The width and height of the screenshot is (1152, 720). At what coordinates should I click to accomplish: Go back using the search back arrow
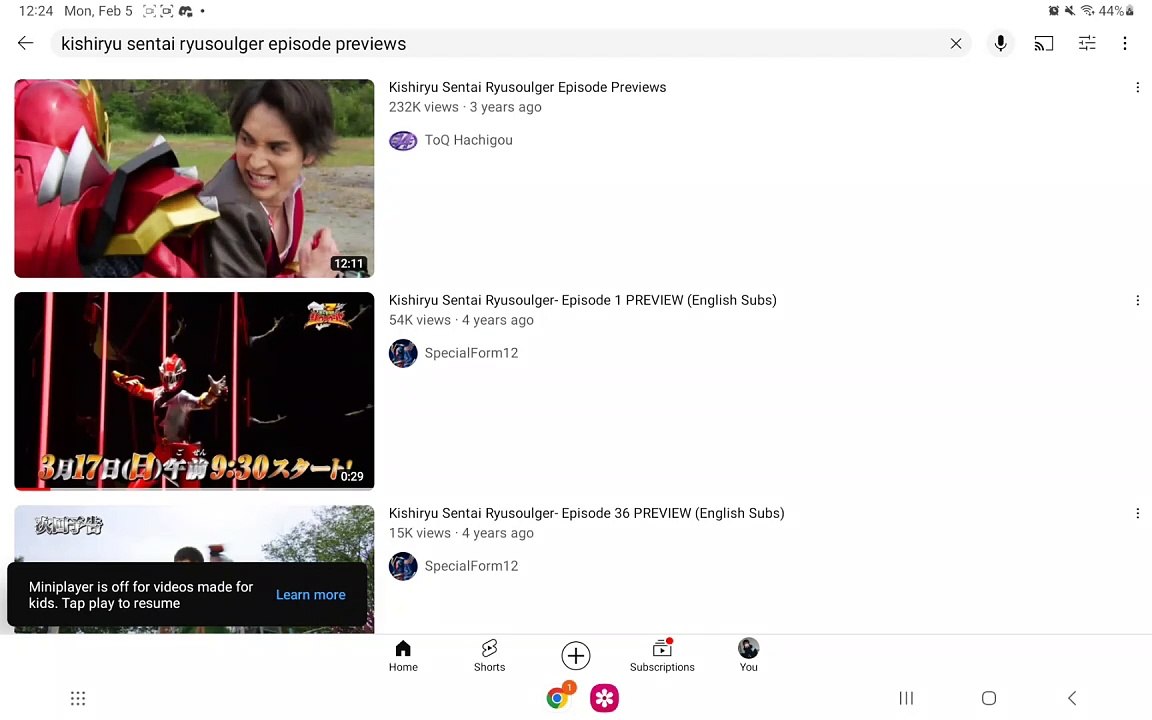[26, 43]
